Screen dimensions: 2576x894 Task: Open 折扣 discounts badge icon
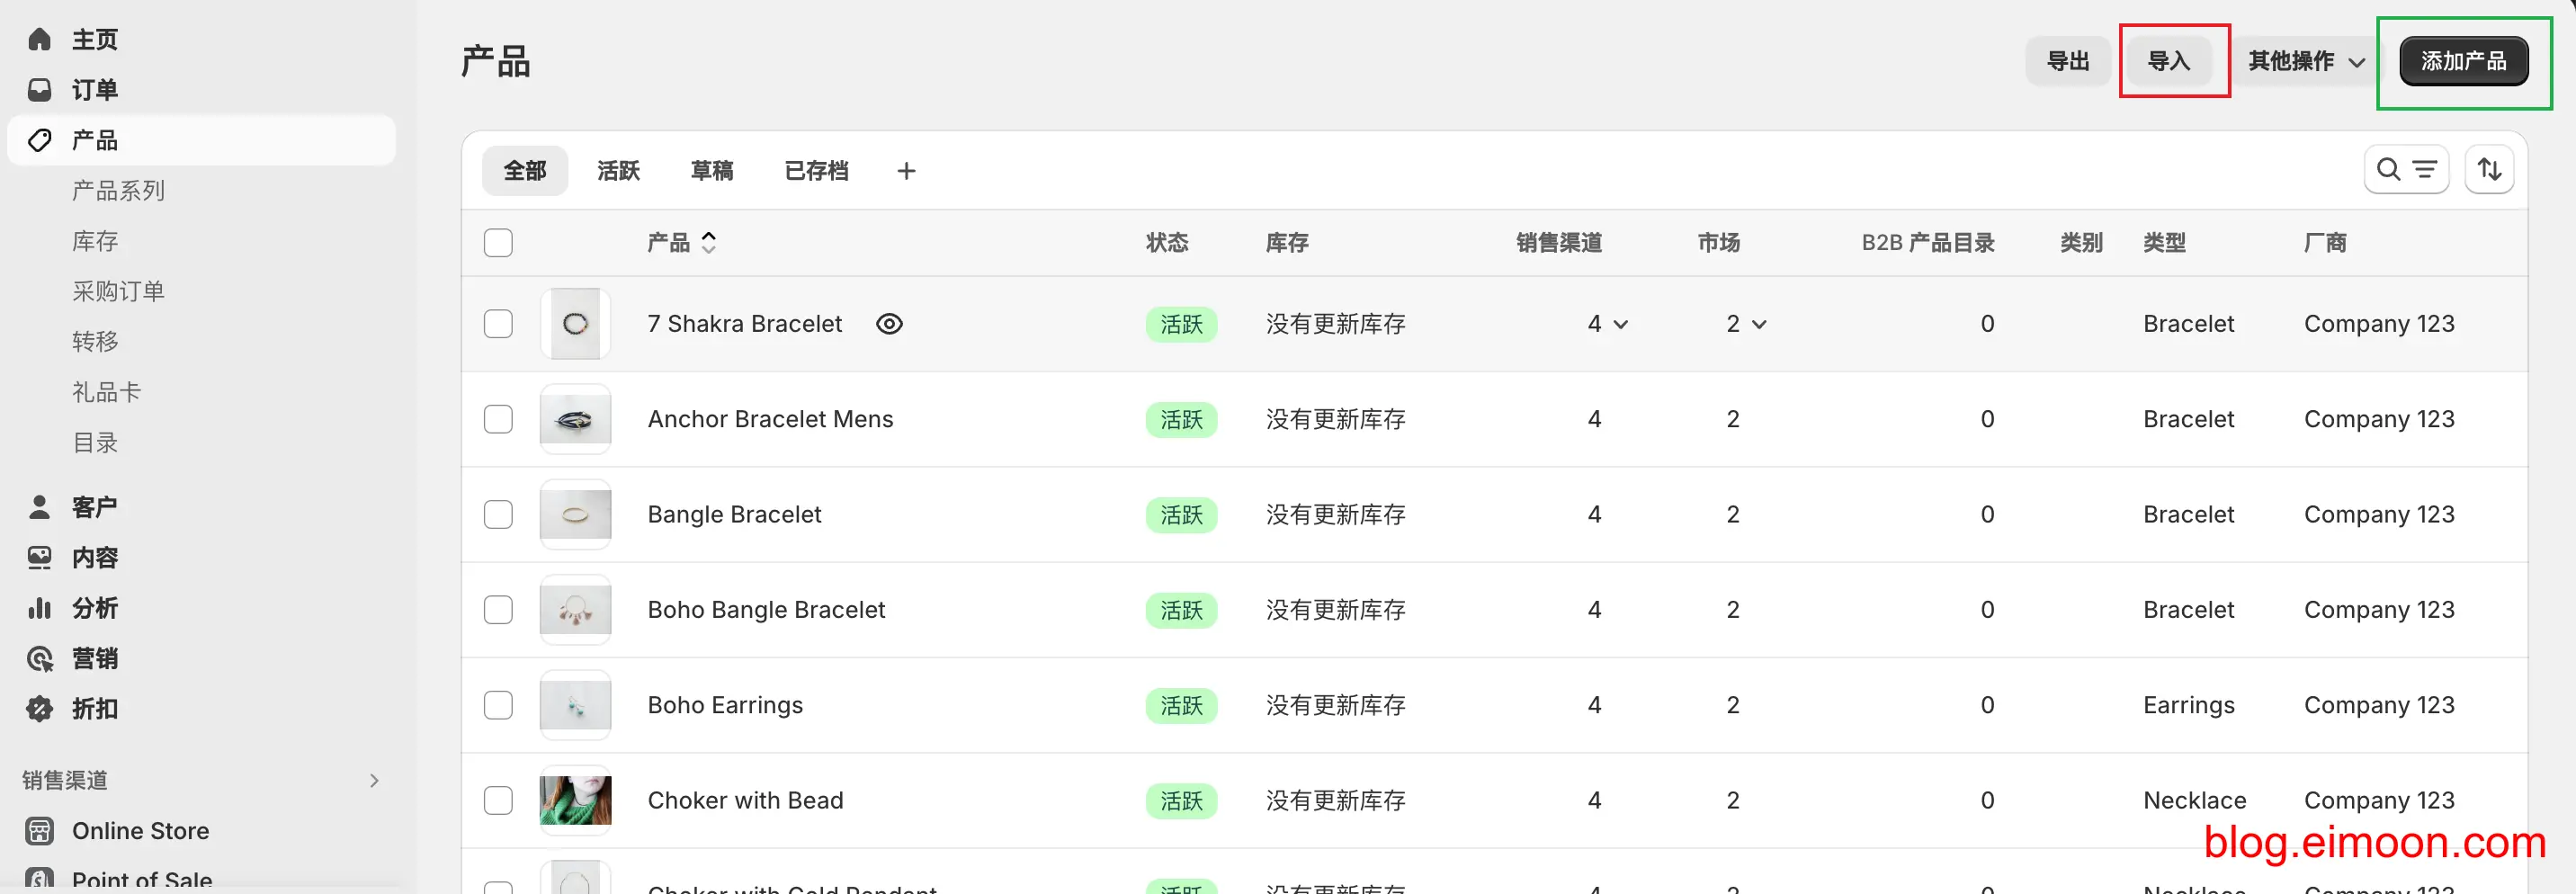(39, 709)
